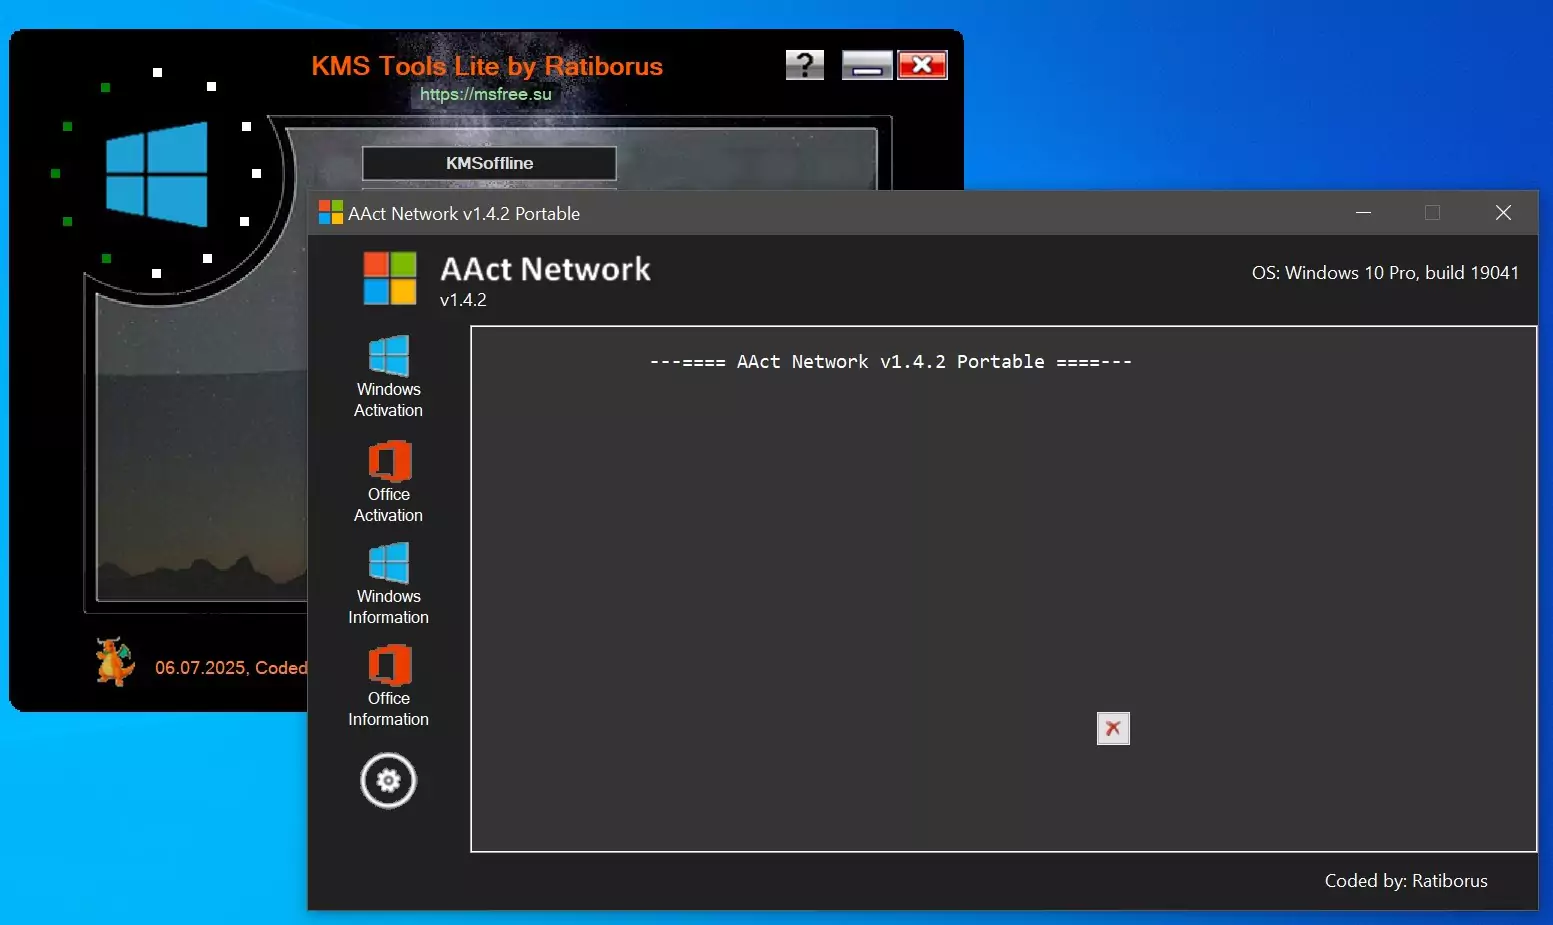1553x925 pixels.
Task: Minimize the AAct Network window
Action: 1363,213
